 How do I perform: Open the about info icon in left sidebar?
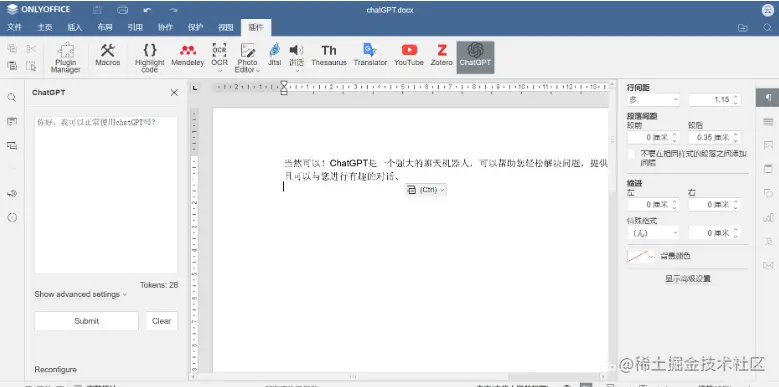12,217
